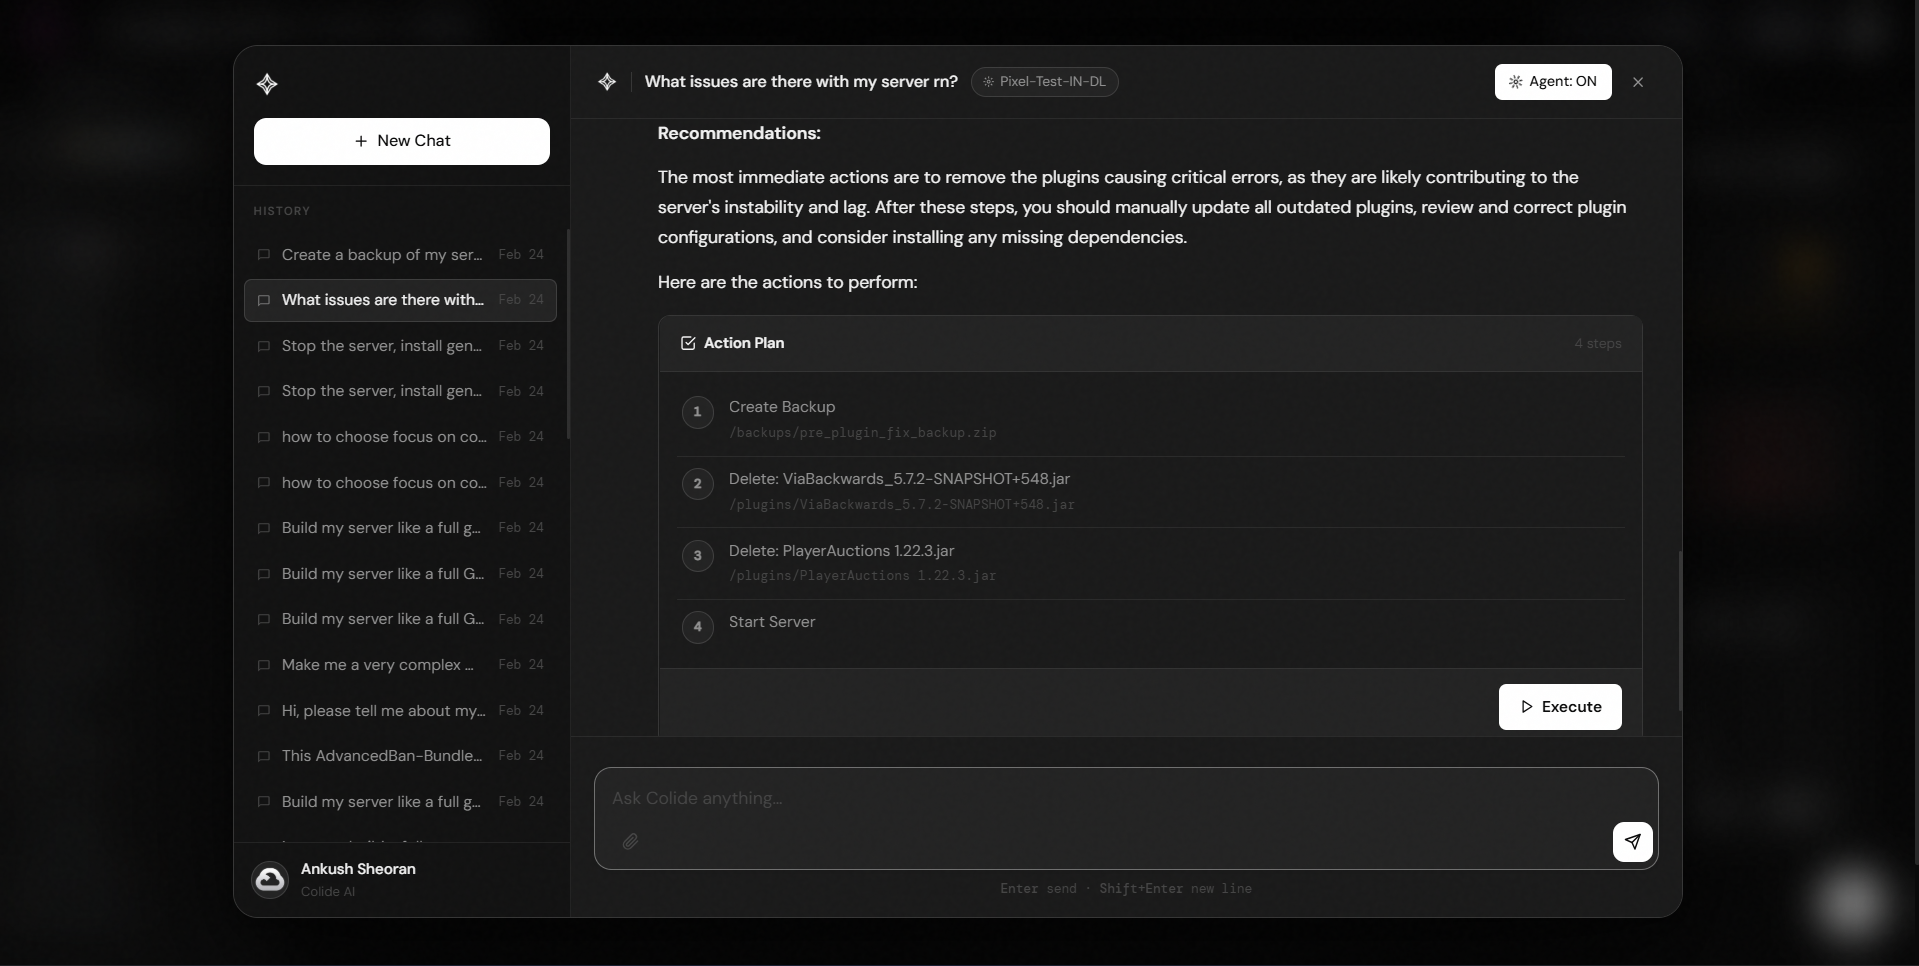Click the '4 steps' label
Screen dimensions: 1919x966
point(1598,344)
